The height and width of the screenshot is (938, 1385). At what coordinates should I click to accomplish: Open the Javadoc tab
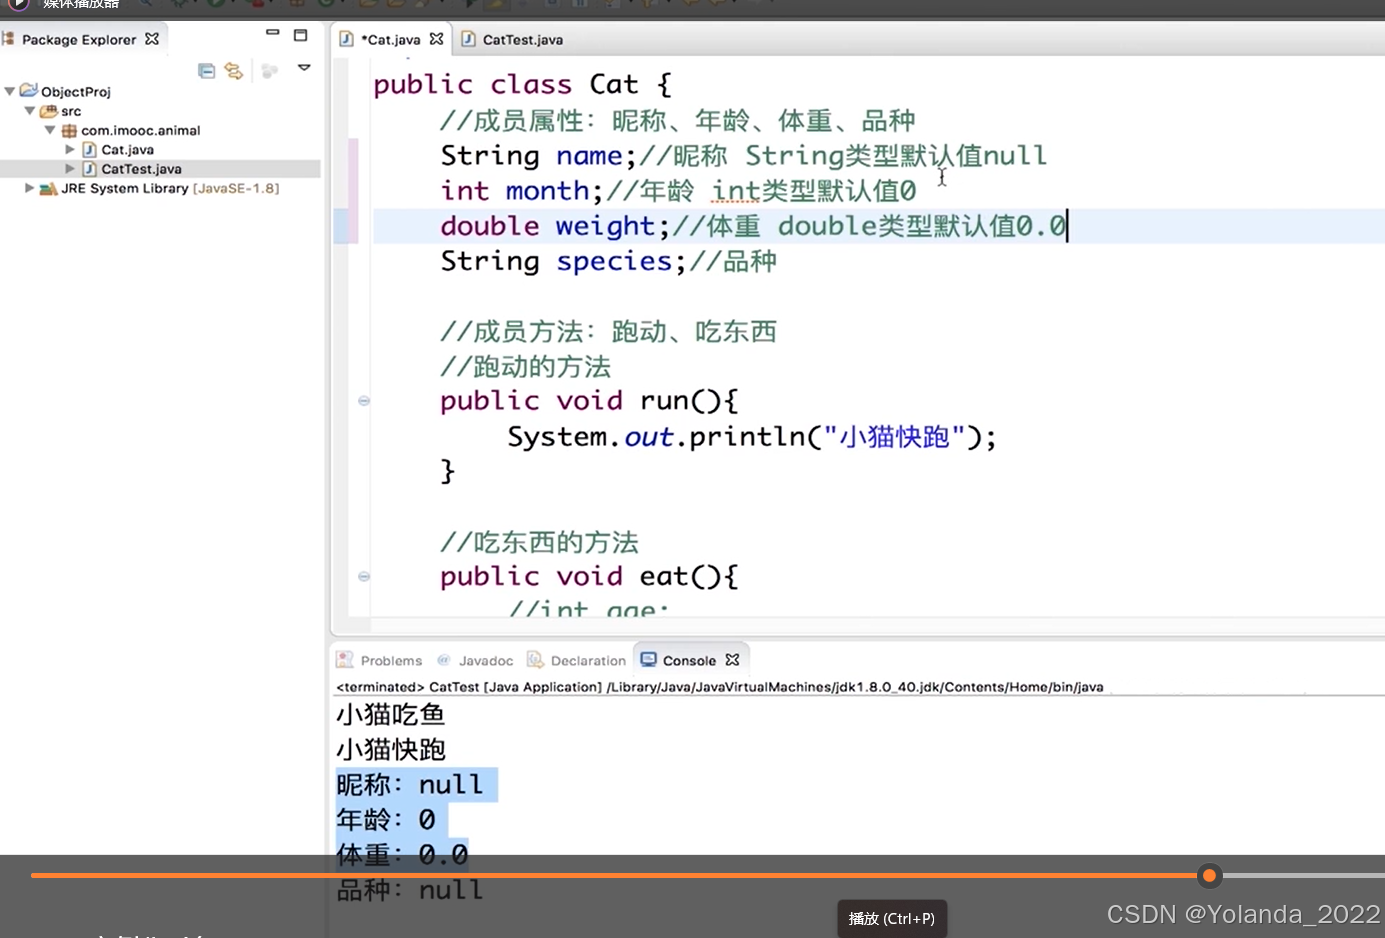(x=486, y=660)
